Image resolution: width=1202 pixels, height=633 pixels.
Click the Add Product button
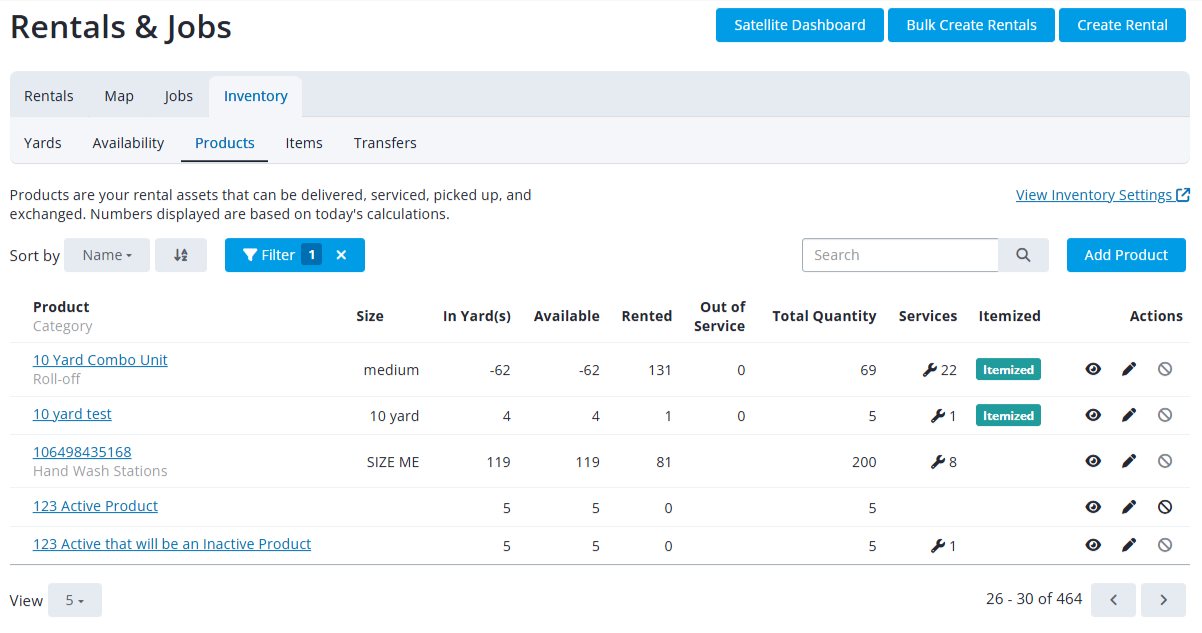tap(1126, 255)
